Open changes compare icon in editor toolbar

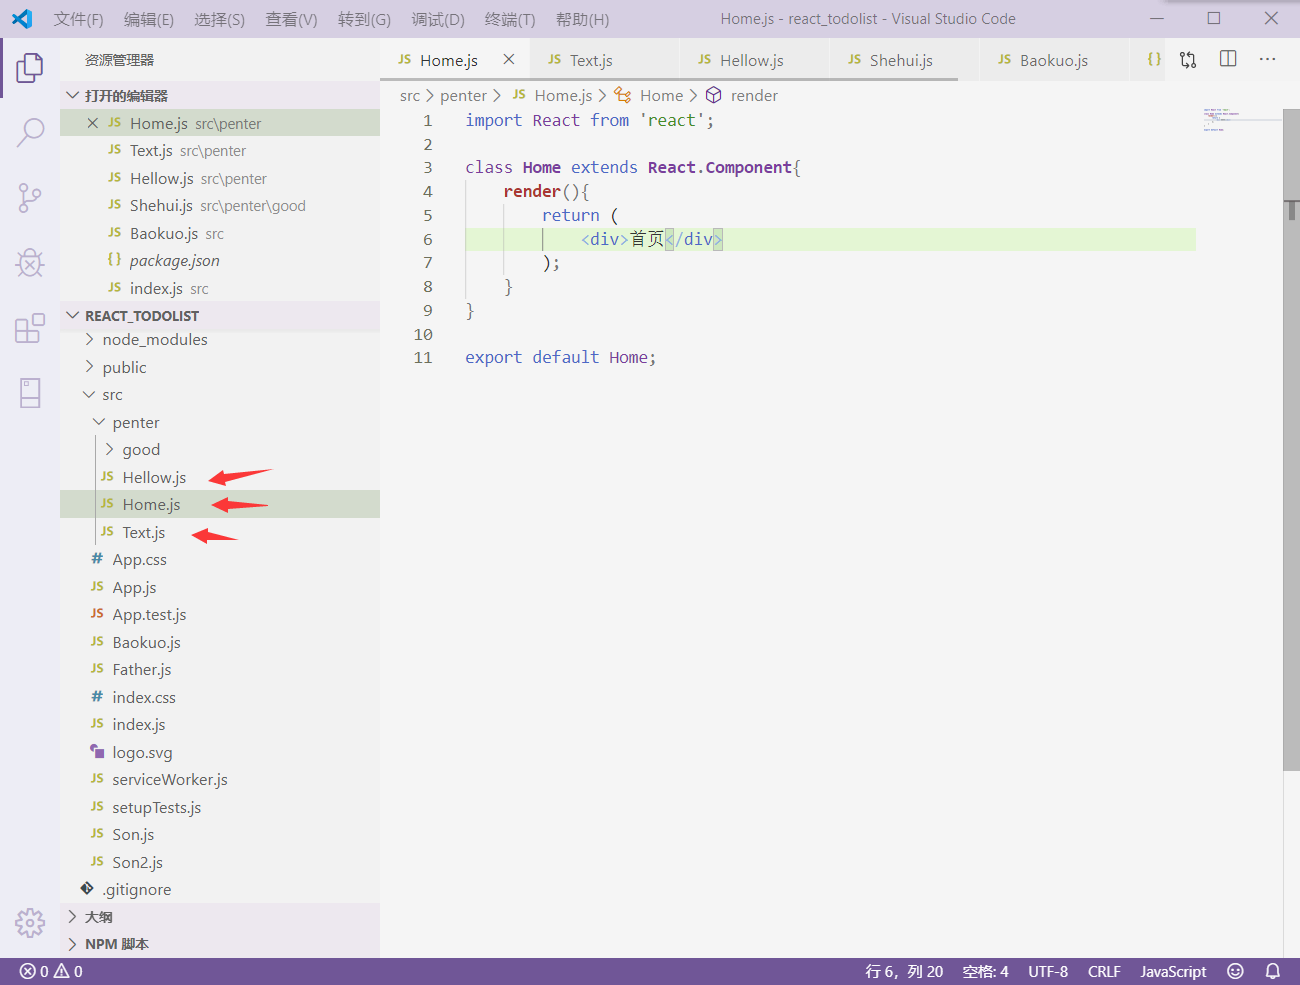click(x=1188, y=59)
